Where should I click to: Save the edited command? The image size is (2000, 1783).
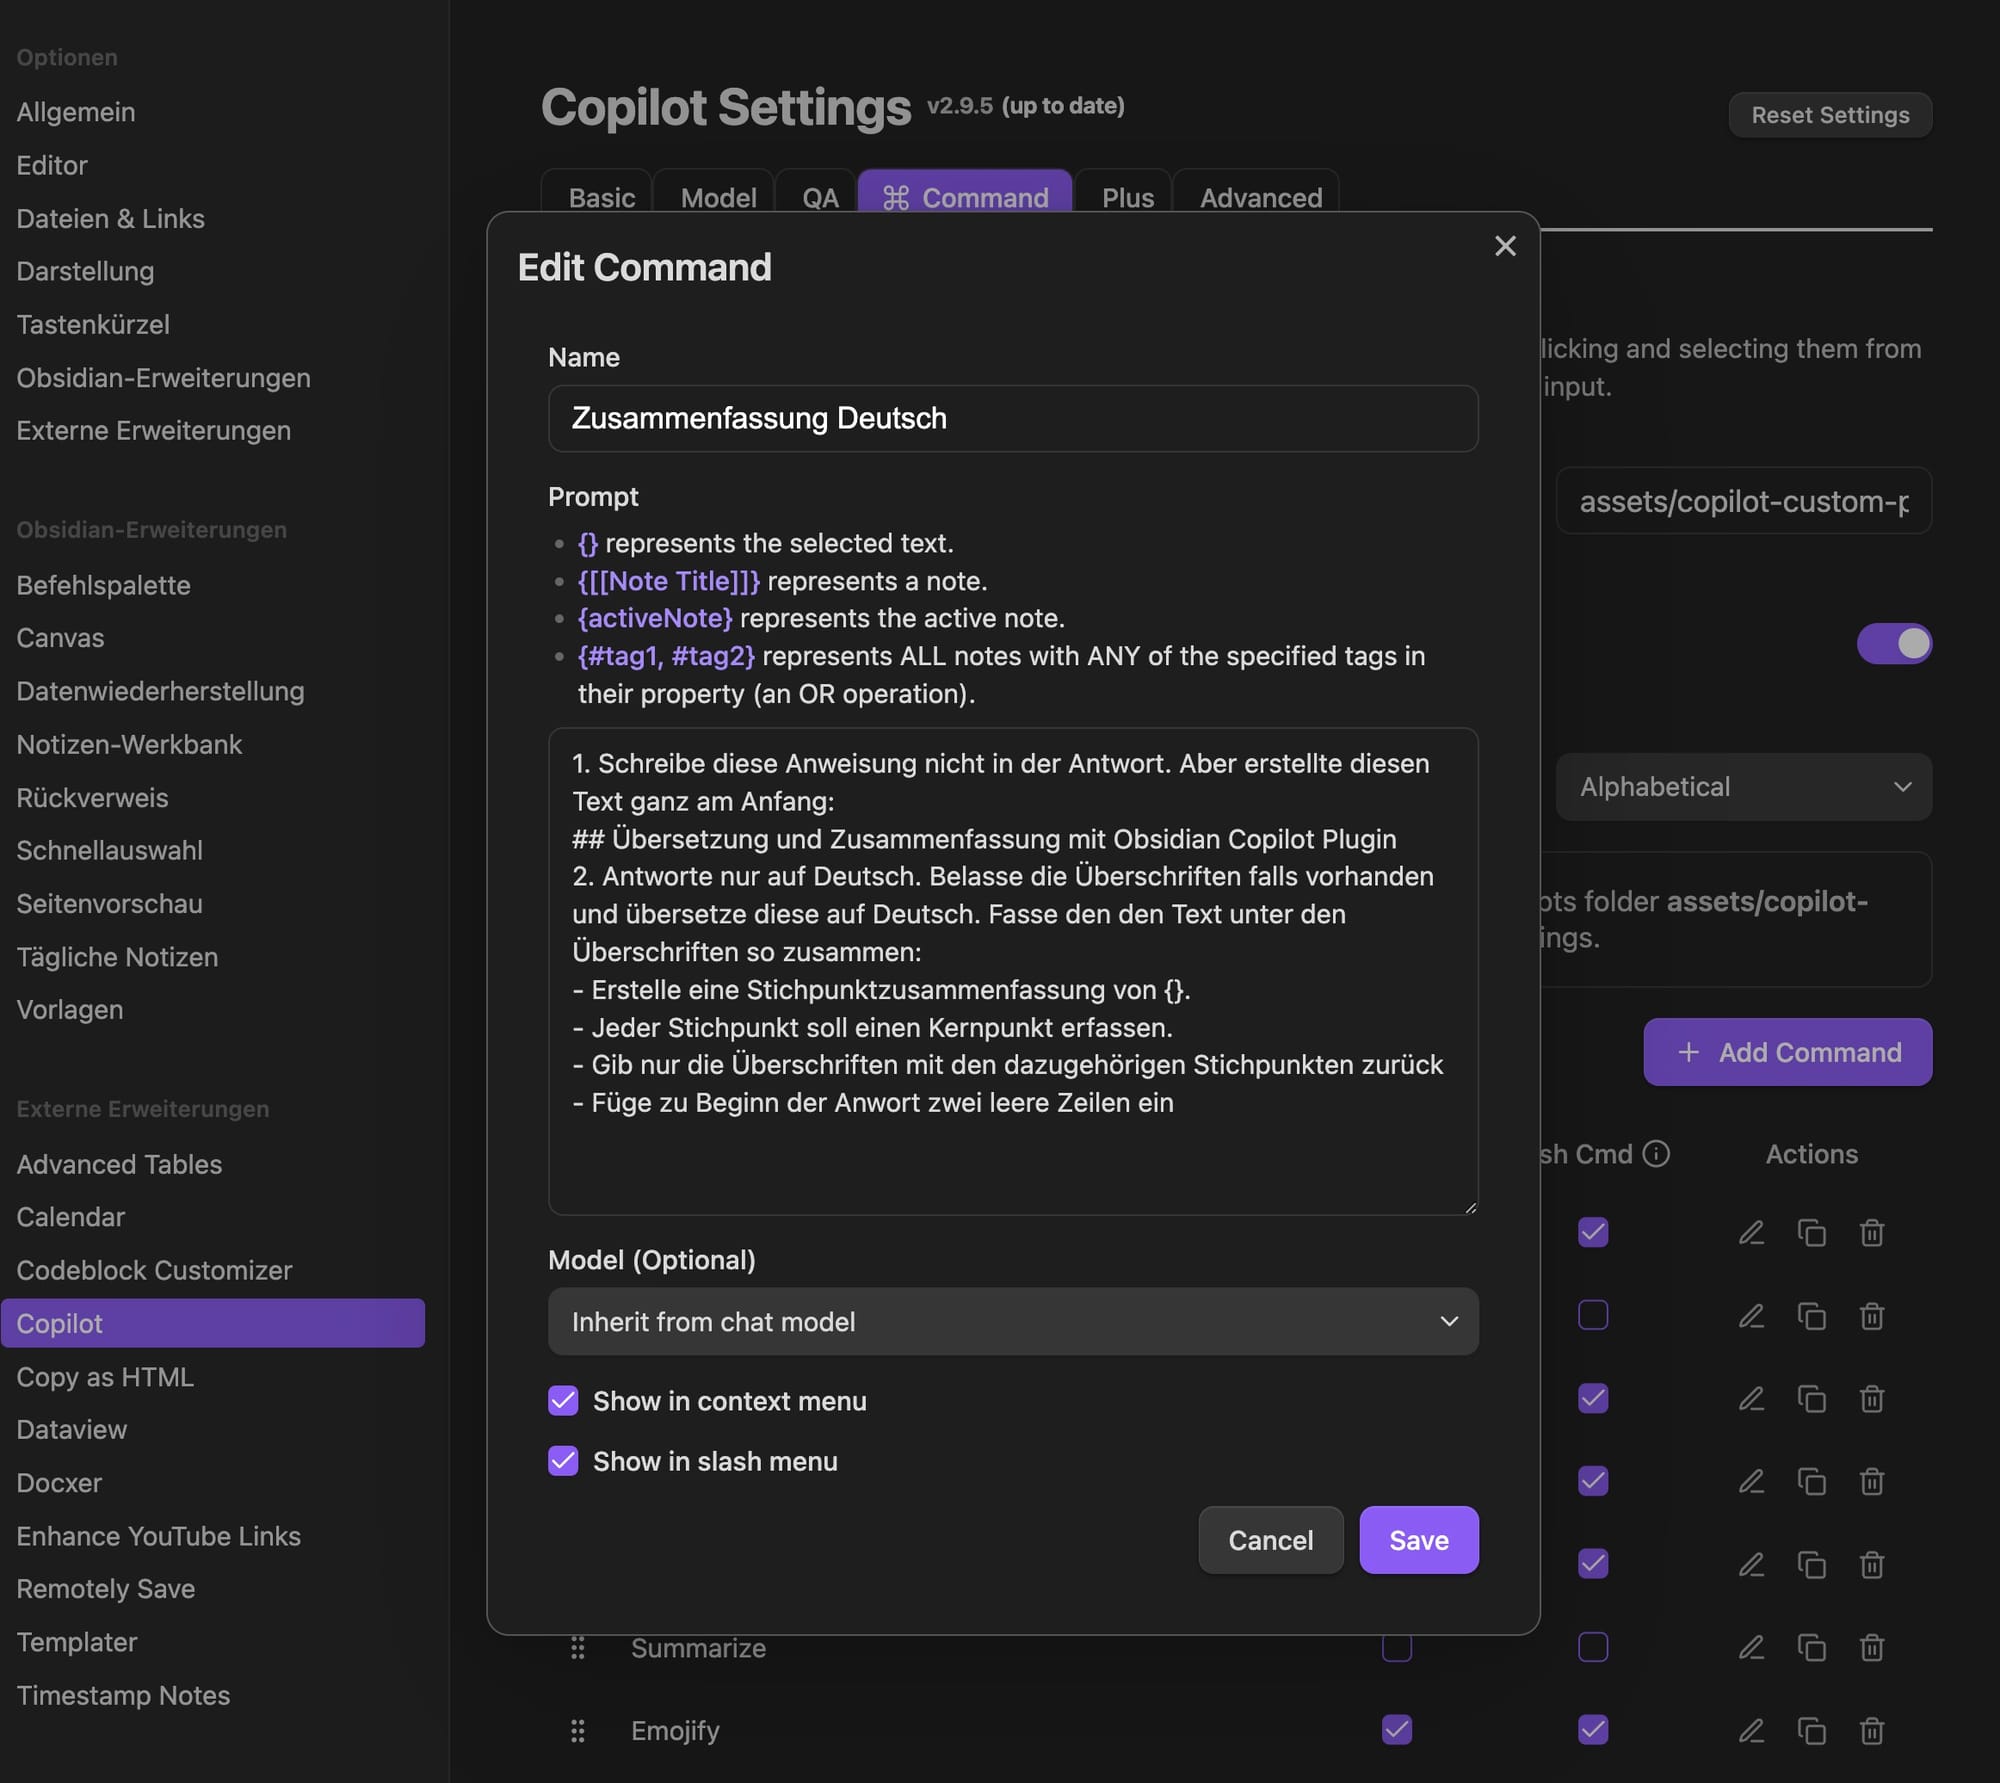(x=1418, y=1540)
